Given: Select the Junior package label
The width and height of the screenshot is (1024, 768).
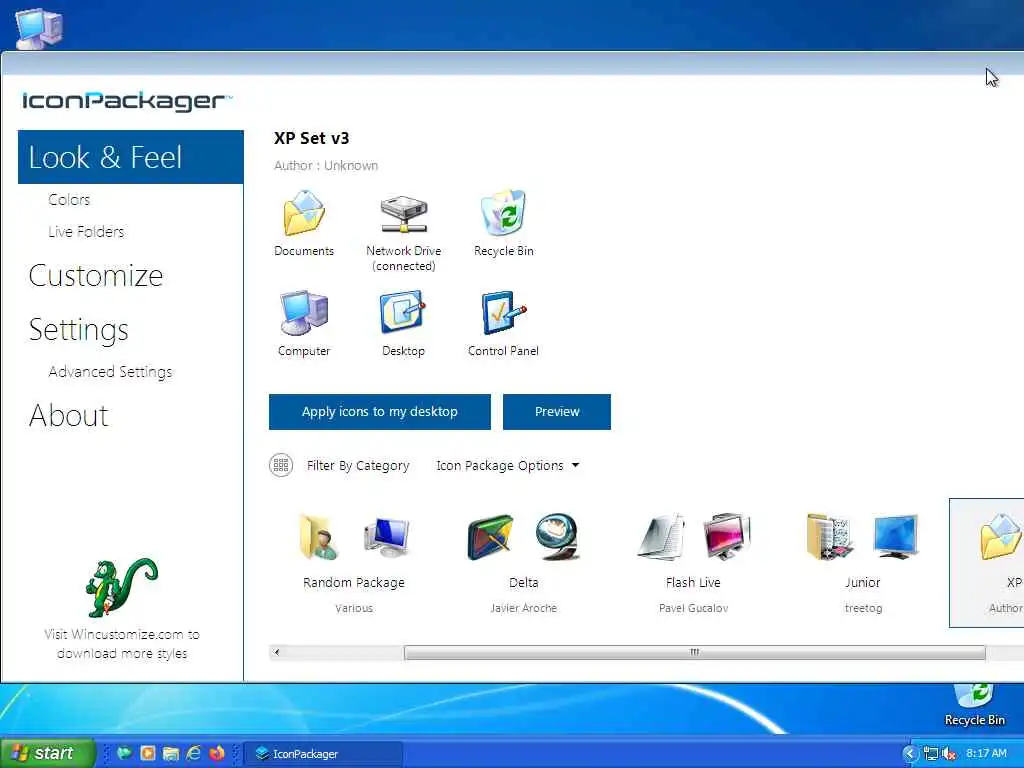Looking at the screenshot, I should (863, 583).
